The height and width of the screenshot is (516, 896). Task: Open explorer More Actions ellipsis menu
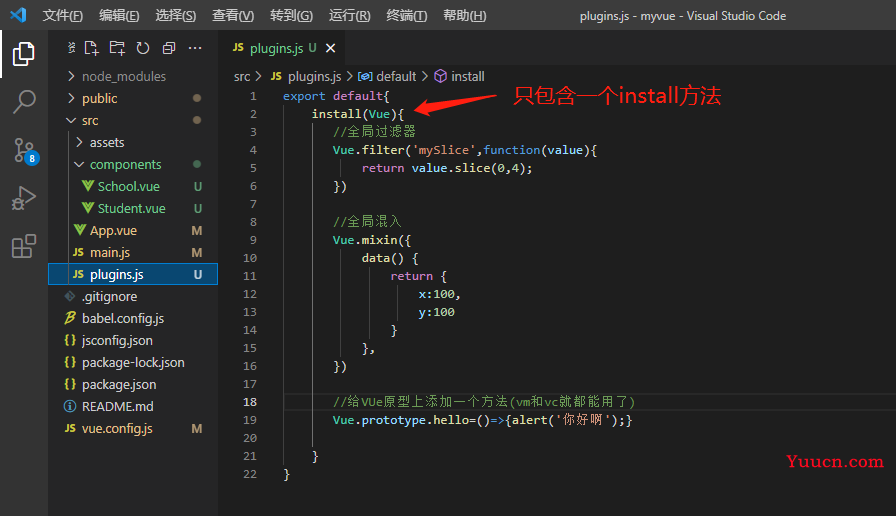tap(195, 48)
